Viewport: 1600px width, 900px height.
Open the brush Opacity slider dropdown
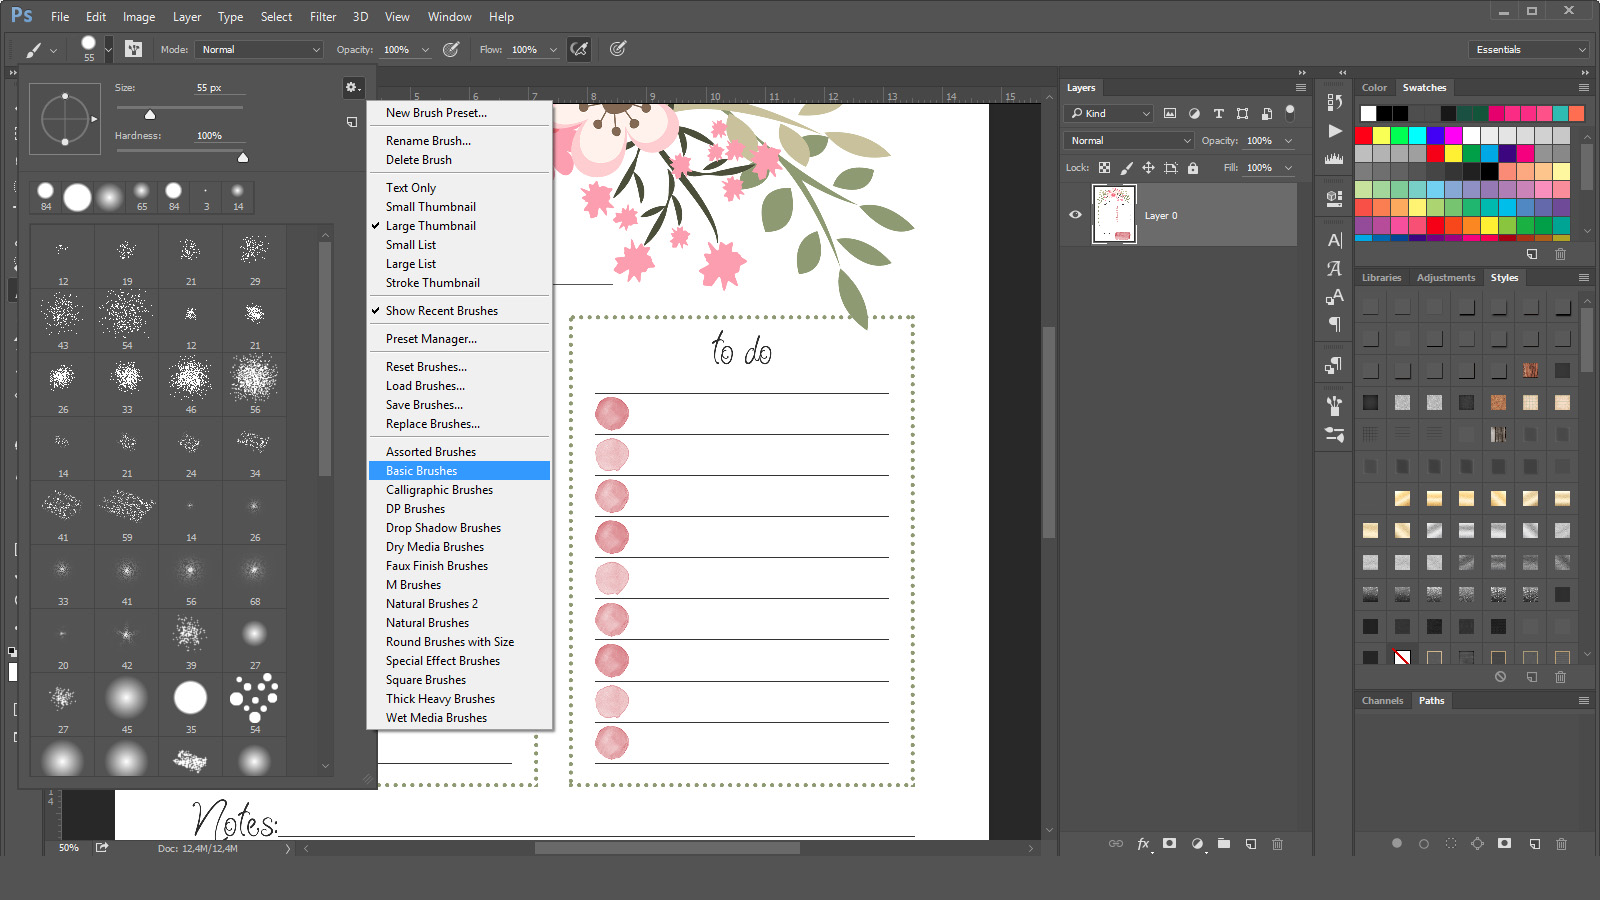pyautogui.click(x=425, y=49)
